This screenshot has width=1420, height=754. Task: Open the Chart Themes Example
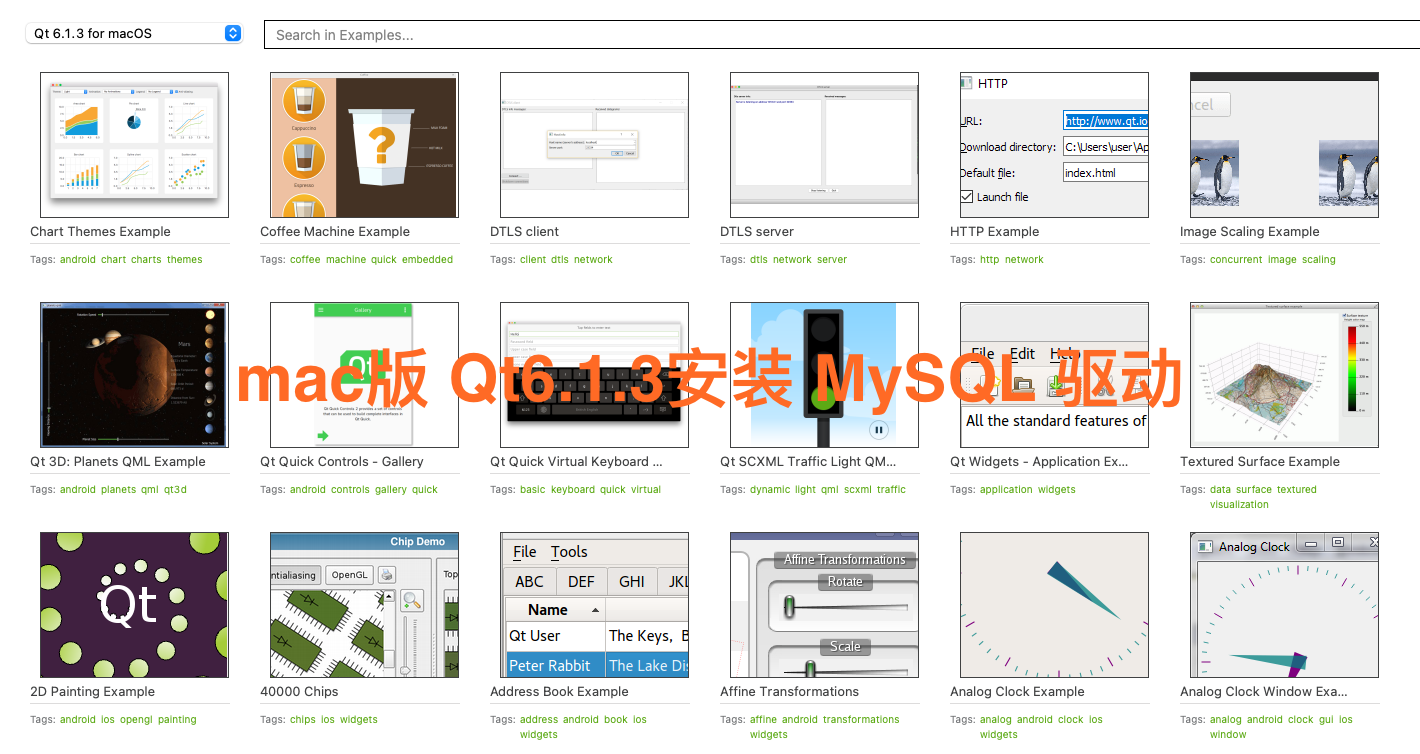134,145
